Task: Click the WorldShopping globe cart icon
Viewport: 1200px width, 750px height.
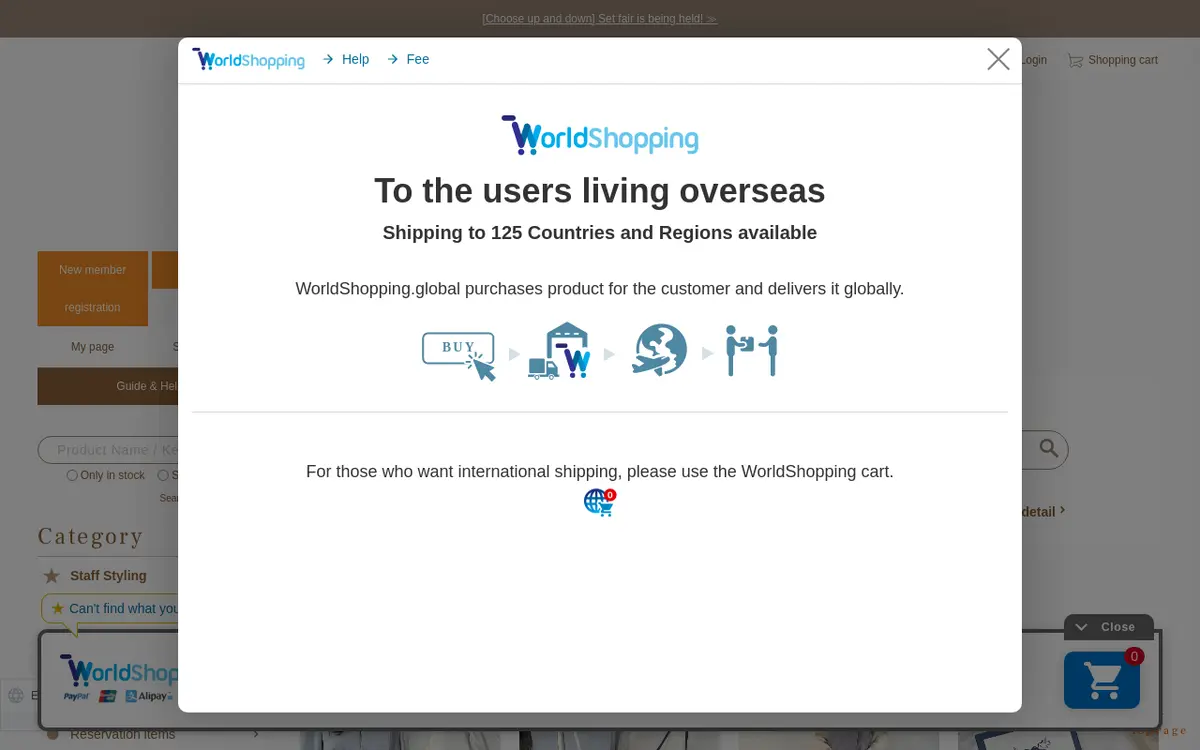Action: [x=600, y=502]
